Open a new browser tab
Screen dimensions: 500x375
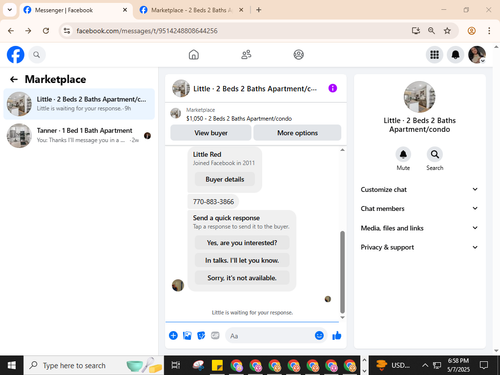coord(259,10)
